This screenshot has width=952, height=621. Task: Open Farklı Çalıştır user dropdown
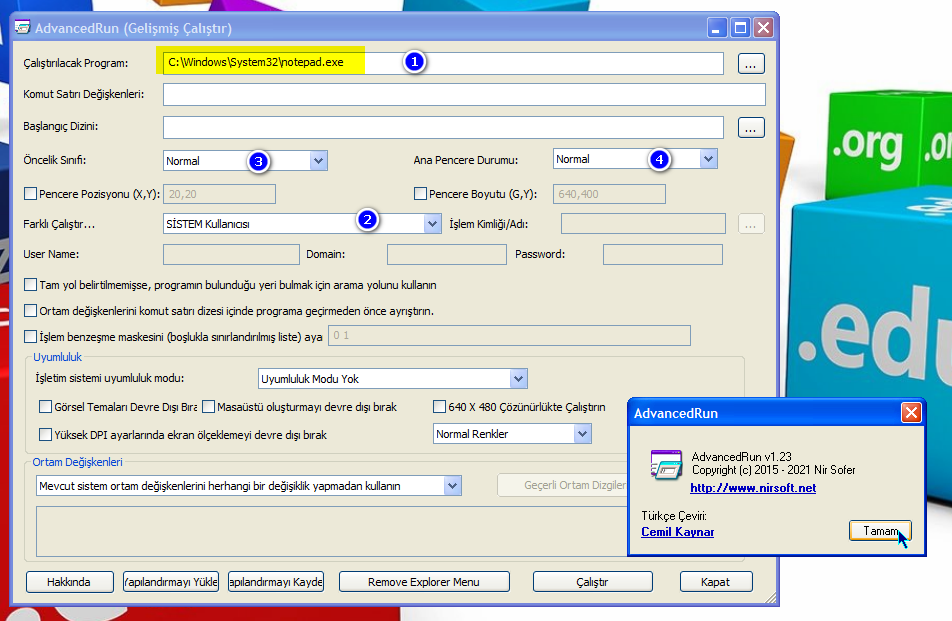coord(432,223)
